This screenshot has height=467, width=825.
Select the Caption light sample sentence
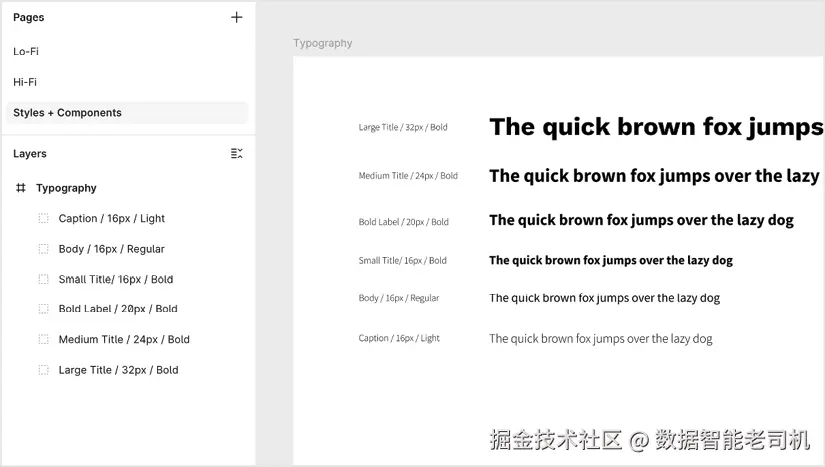click(x=600, y=339)
